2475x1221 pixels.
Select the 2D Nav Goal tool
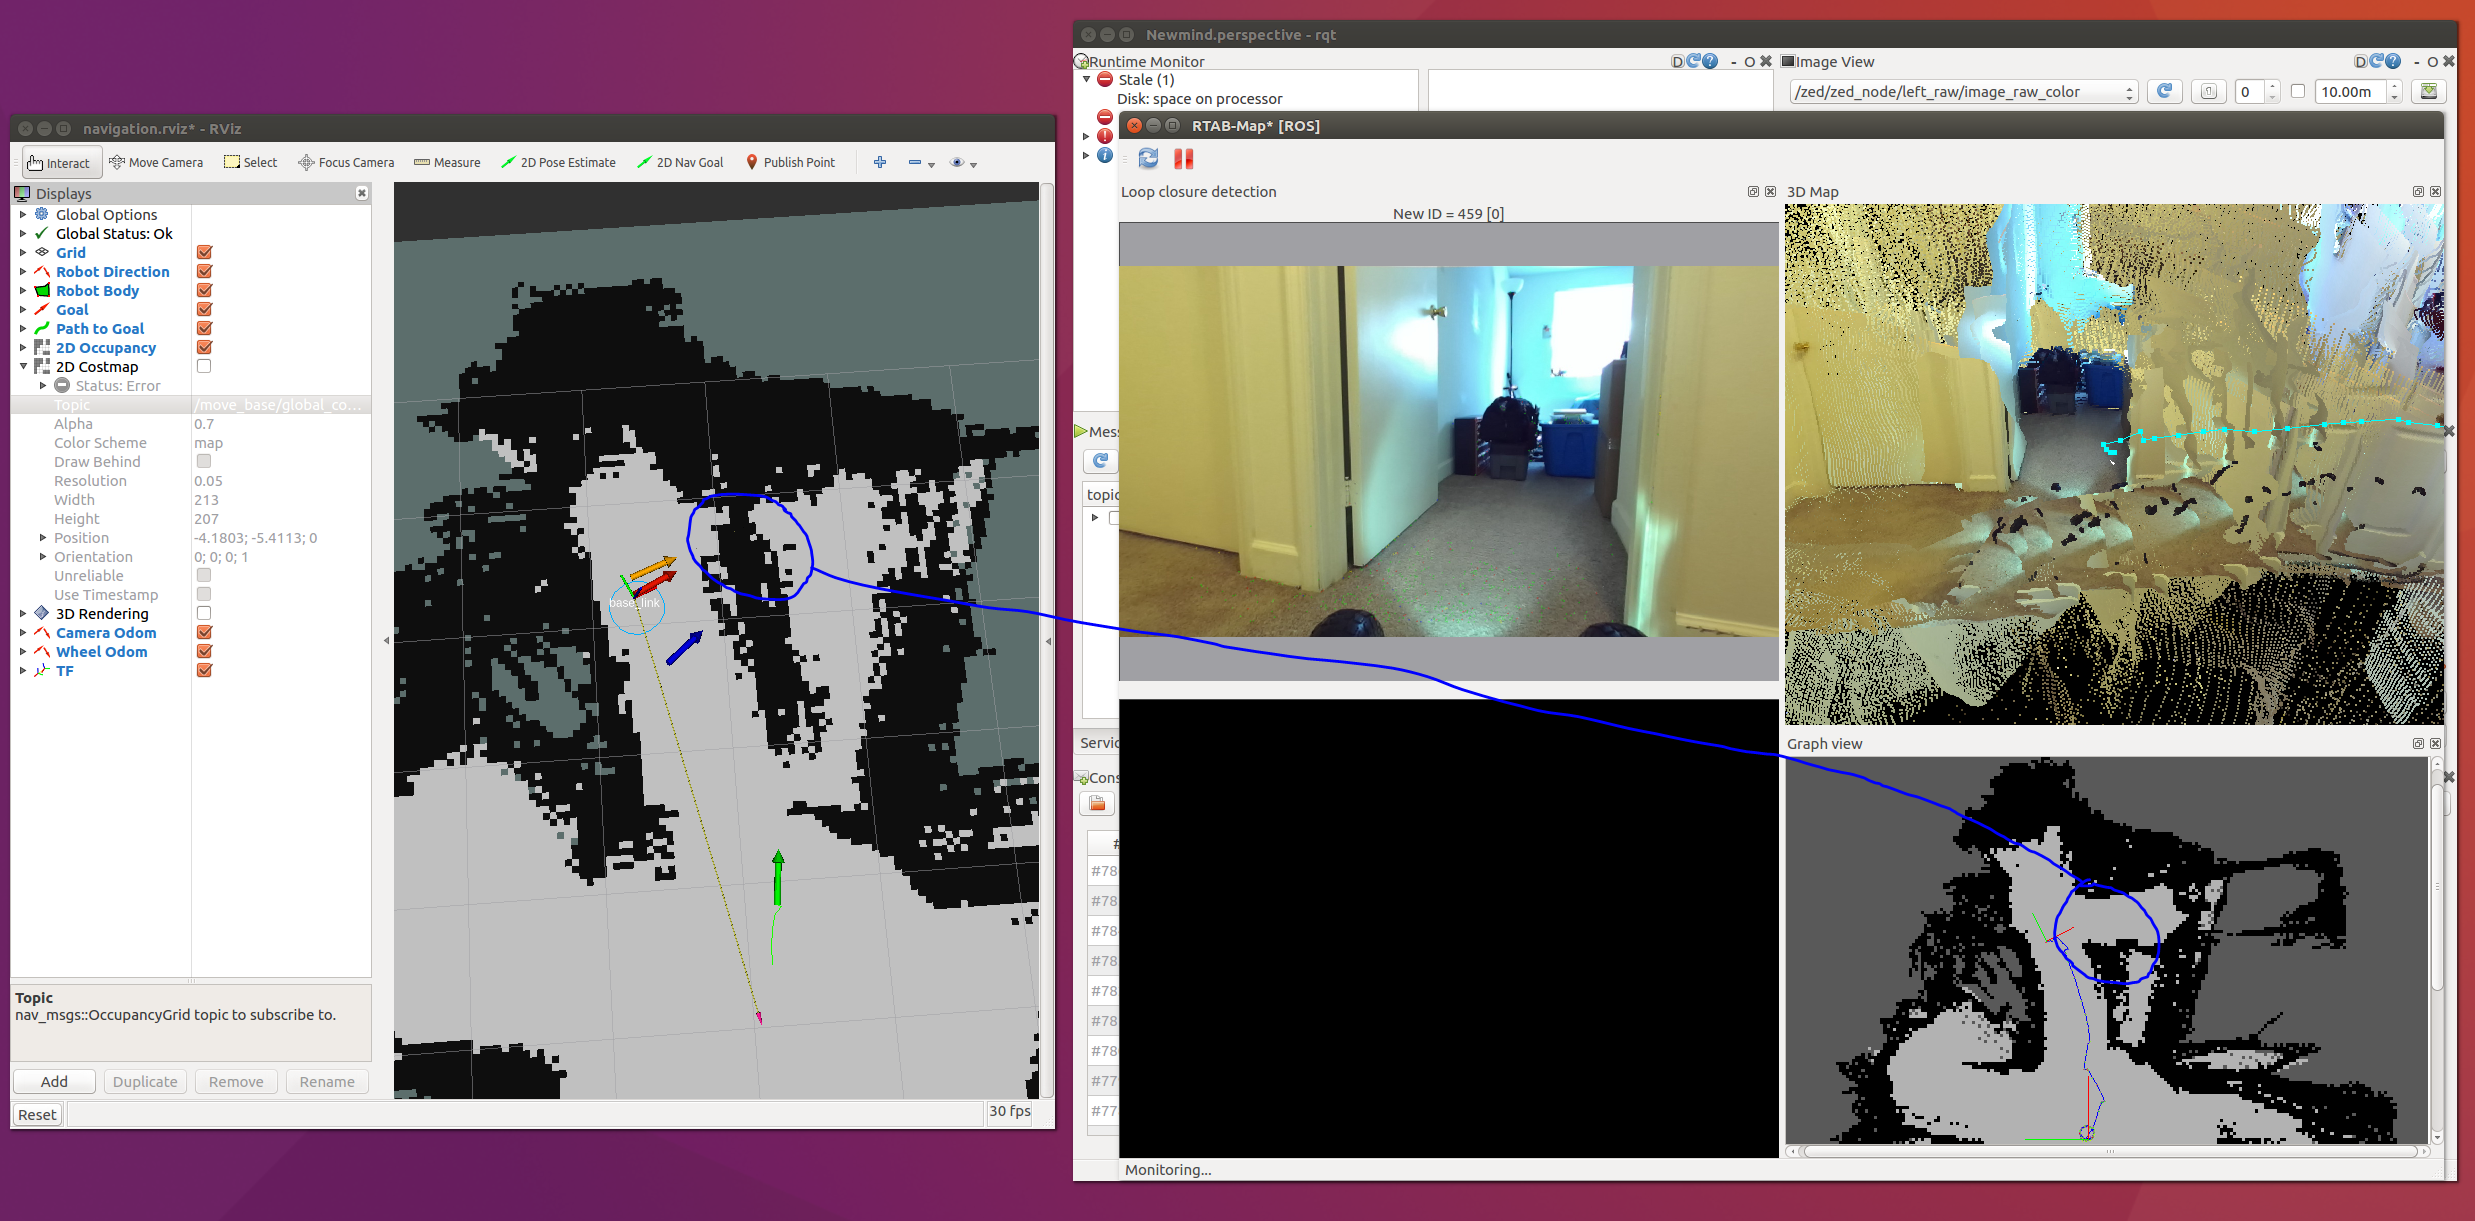tap(680, 162)
